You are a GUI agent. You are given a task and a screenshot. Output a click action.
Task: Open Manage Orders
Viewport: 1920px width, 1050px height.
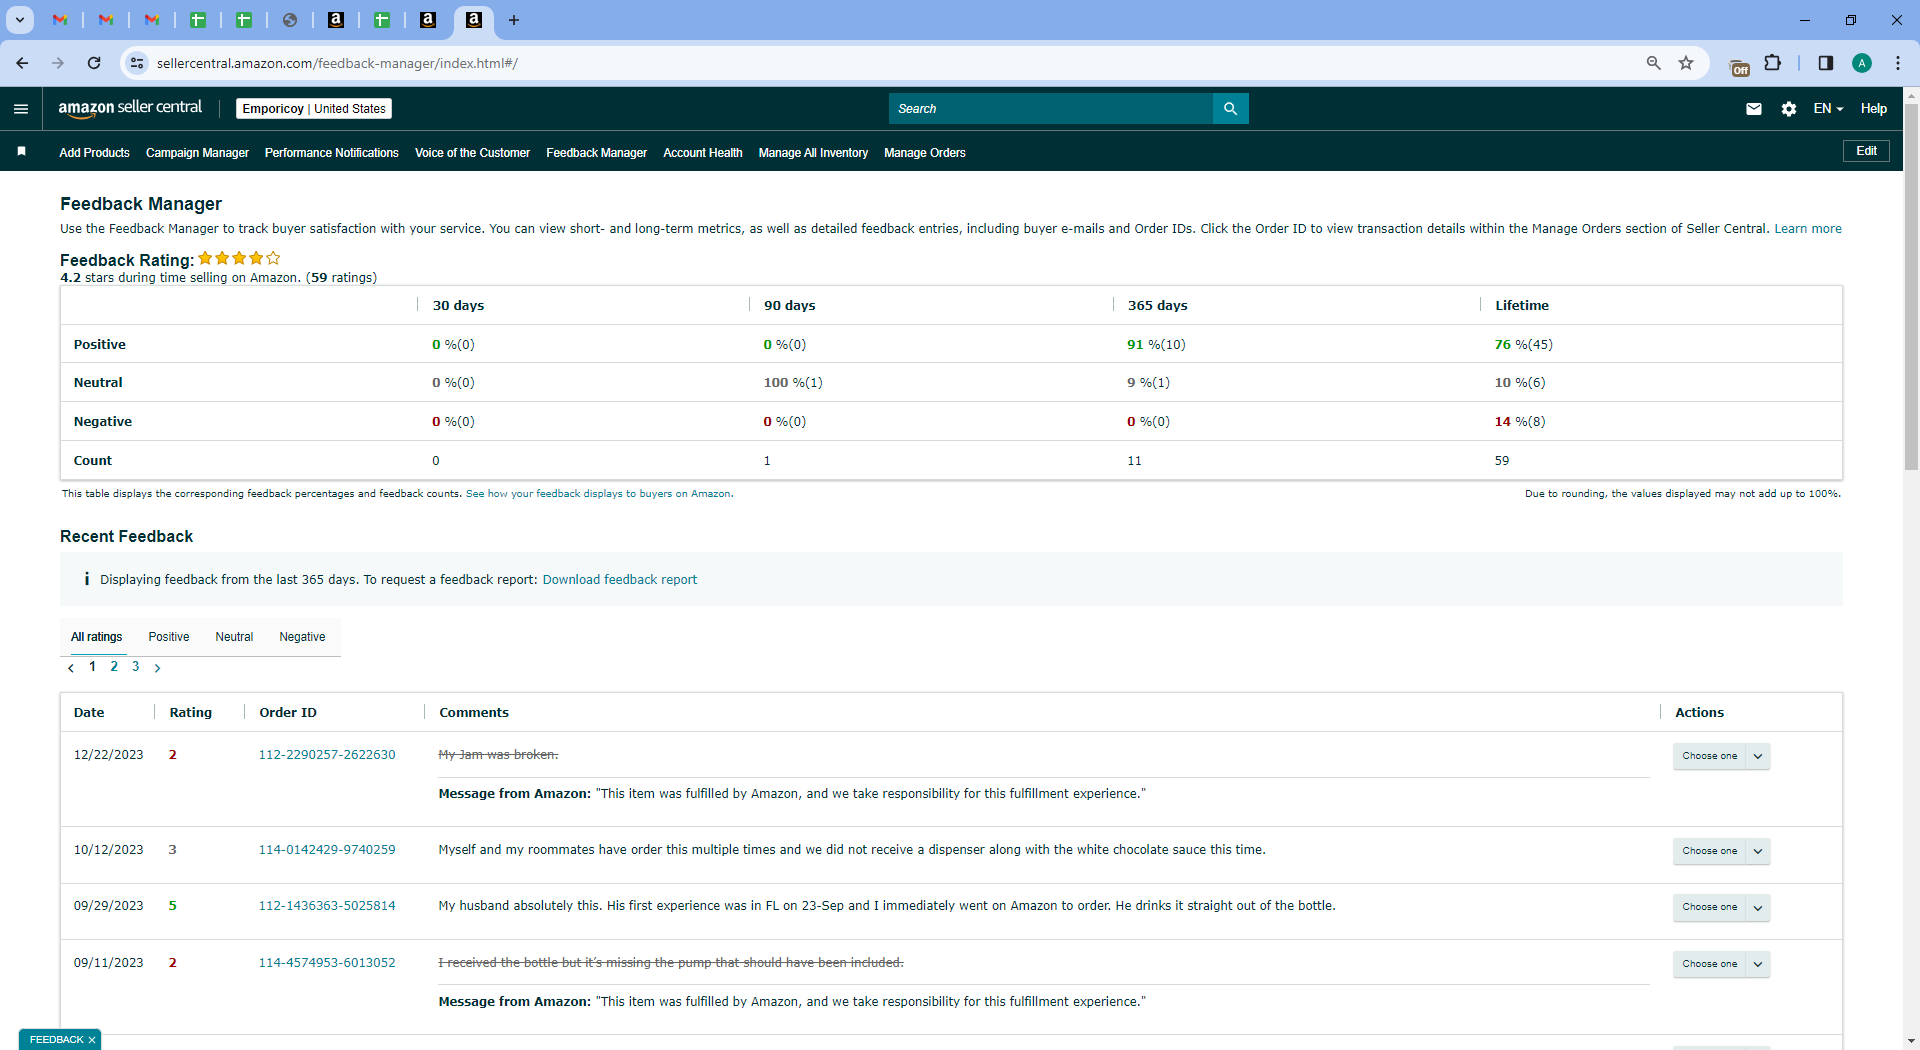tap(925, 153)
